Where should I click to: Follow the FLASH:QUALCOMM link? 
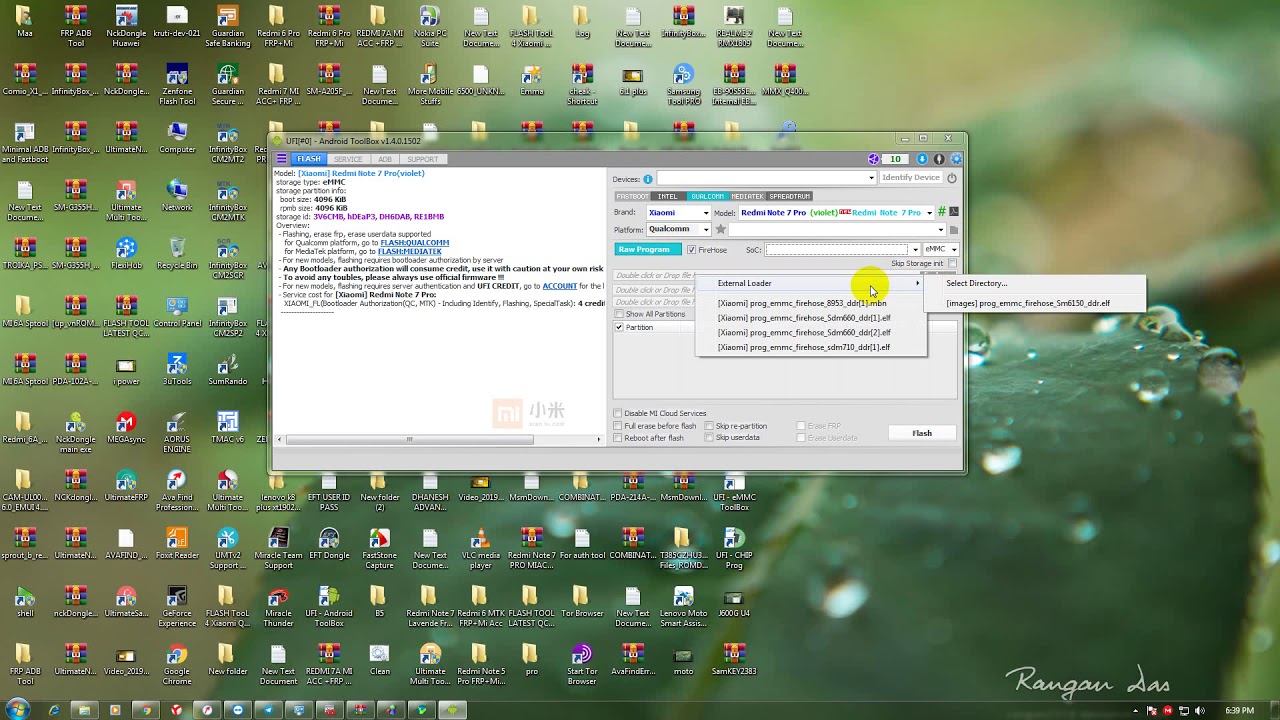click(x=414, y=243)
